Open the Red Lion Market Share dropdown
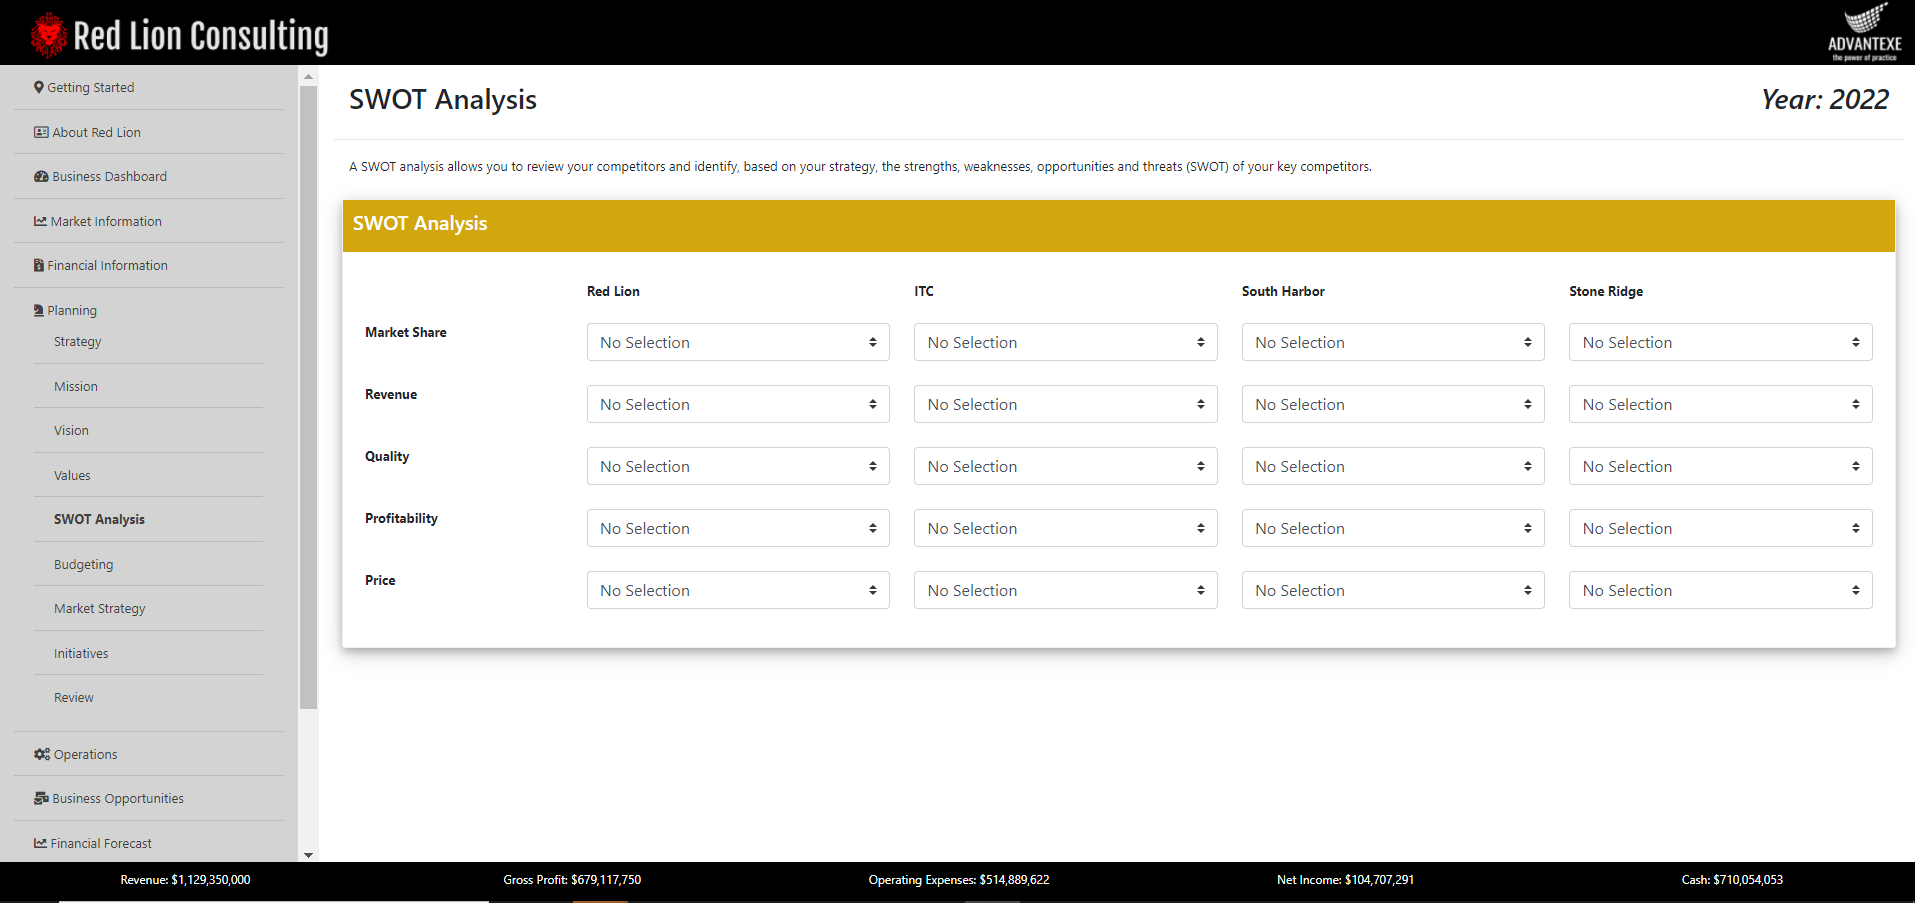 tap(737, 341)
